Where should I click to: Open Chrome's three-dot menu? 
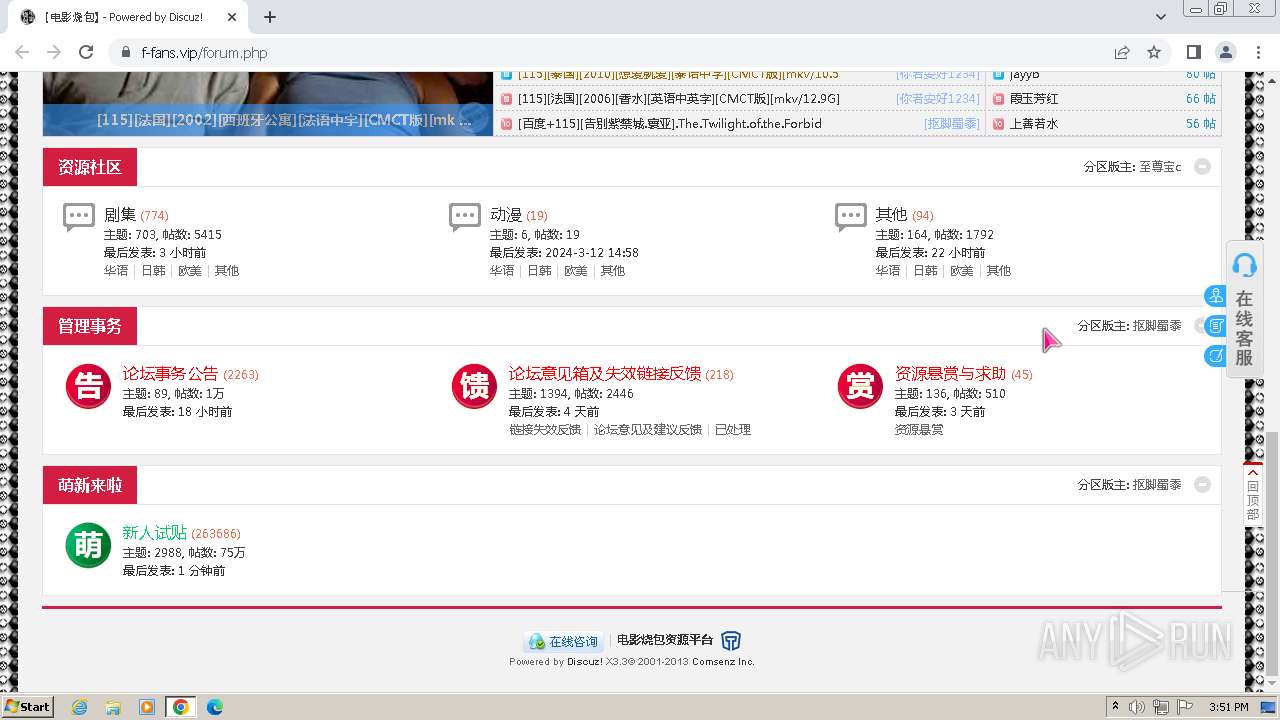[x=1257, y=52]
